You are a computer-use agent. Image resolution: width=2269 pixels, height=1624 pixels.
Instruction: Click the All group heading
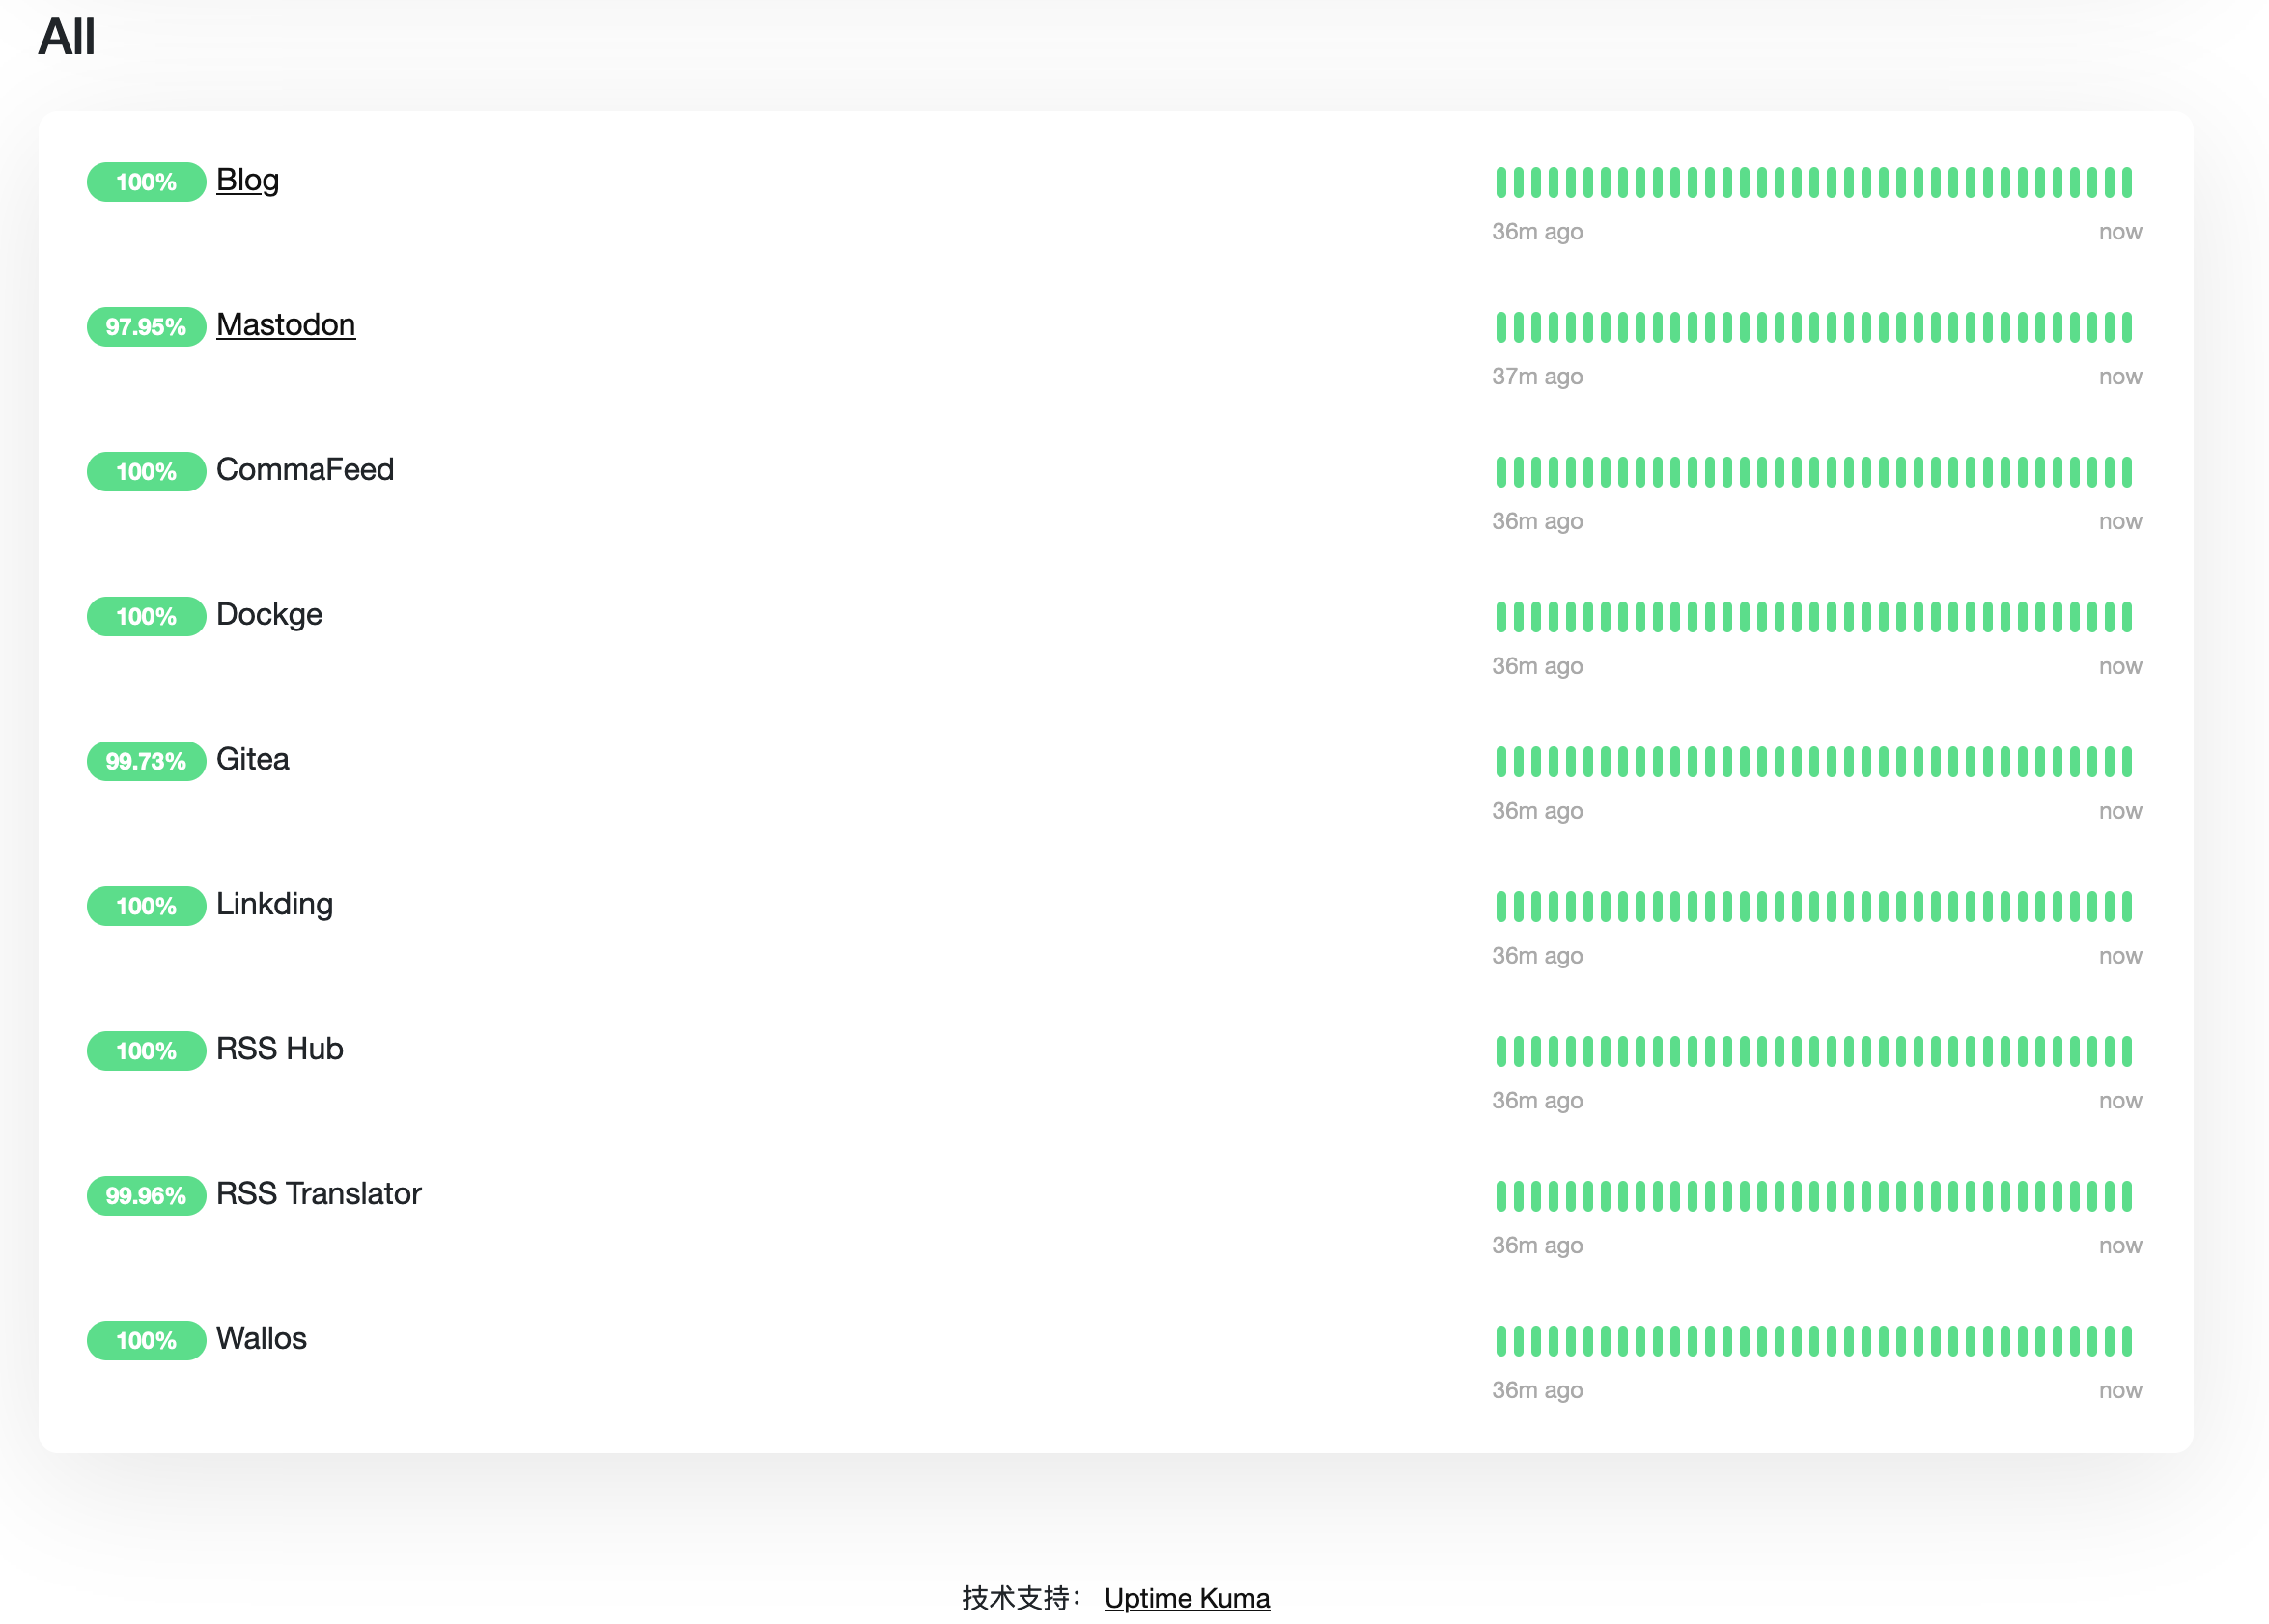click(66, 37)
